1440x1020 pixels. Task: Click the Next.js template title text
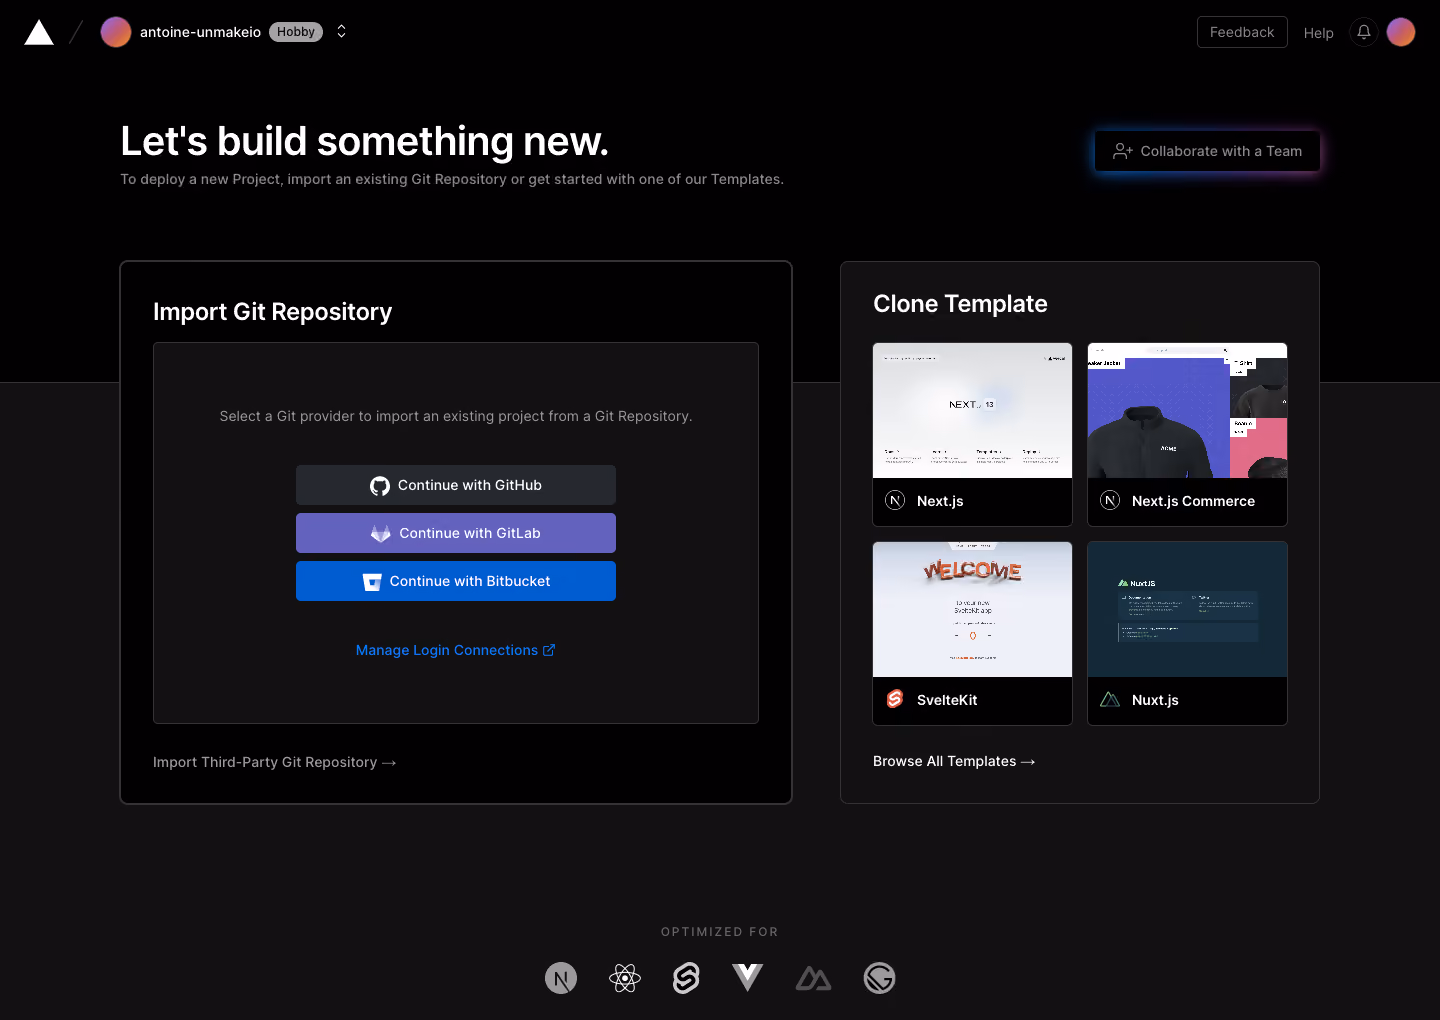(940, 501)
